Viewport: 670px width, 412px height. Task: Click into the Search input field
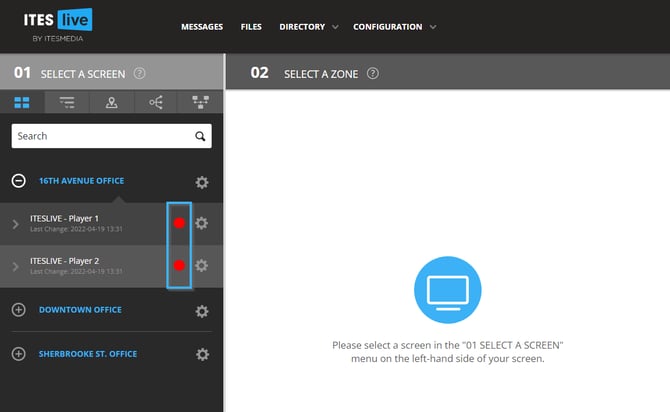100,136
